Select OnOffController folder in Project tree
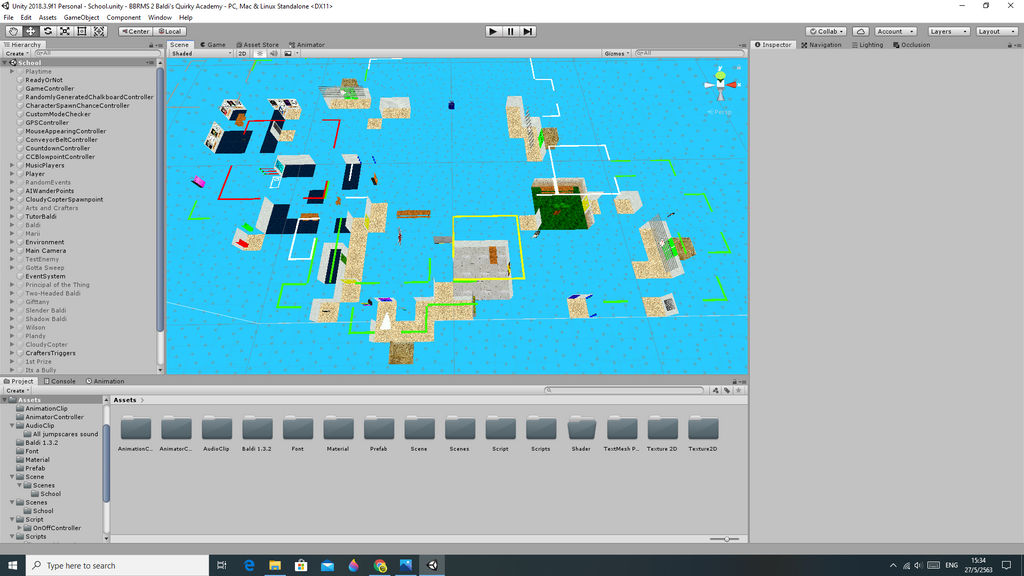1024x576 pixels. coord(57,528)
